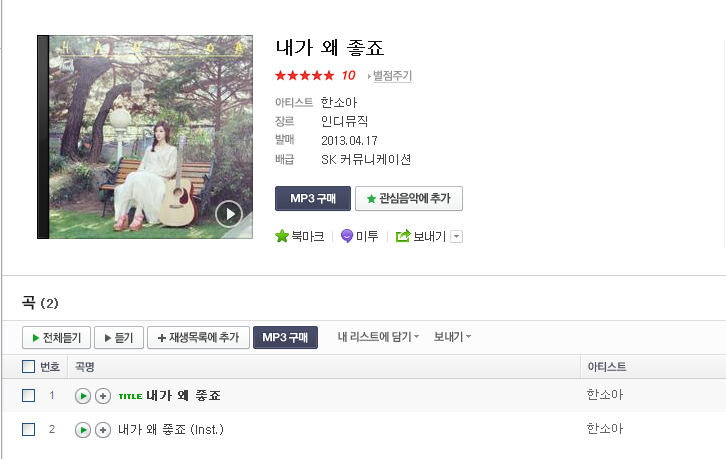This screenshot has width=726, height=459.
Task: Play track 1 내가 왜 좋죠
Action: point(83,396)
